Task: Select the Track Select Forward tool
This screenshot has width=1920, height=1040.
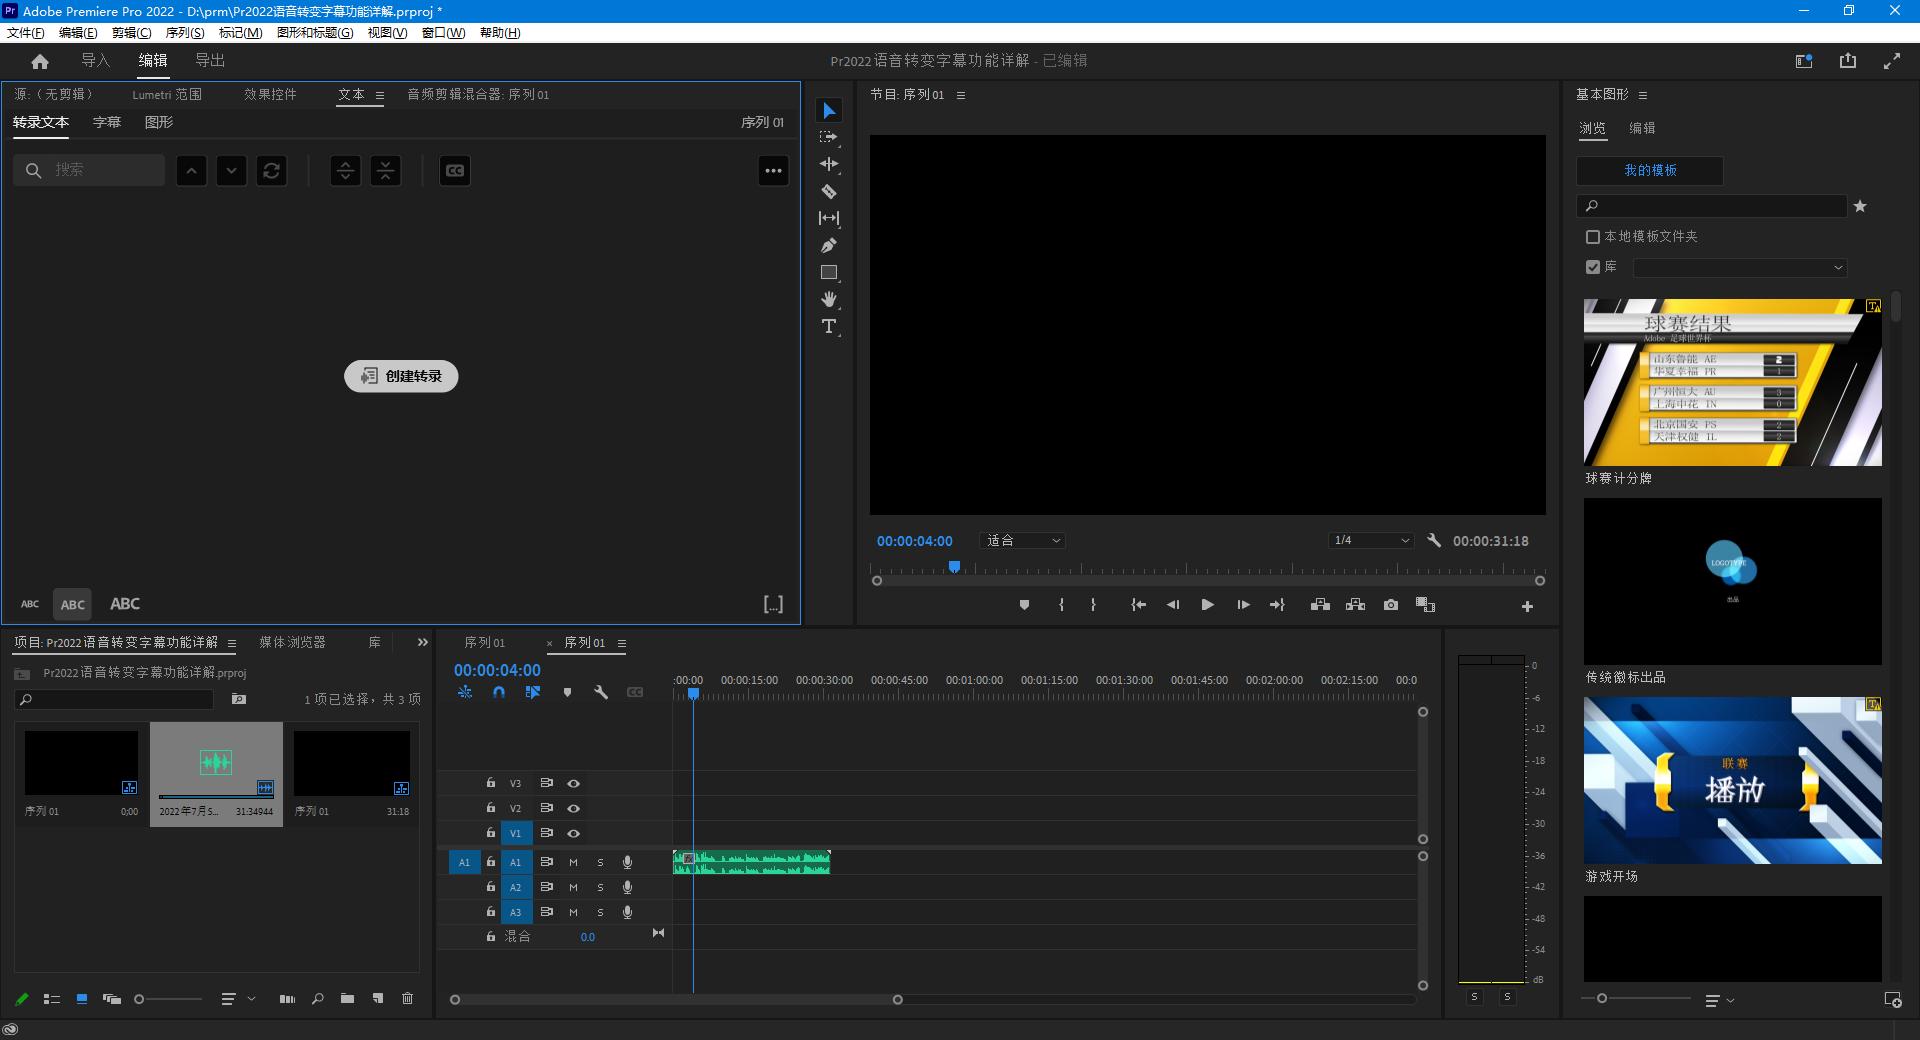Action: pyautogui.click(x=829, y=137)
